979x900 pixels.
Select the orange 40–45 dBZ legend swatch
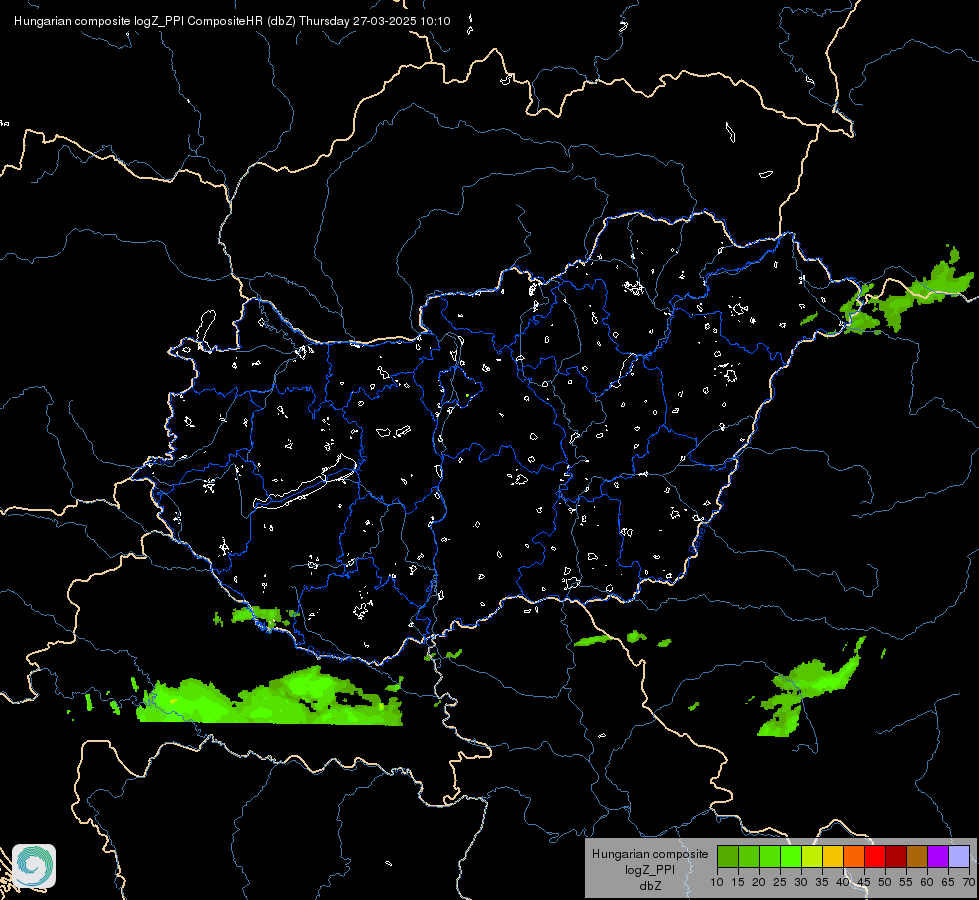coord(854,856)
